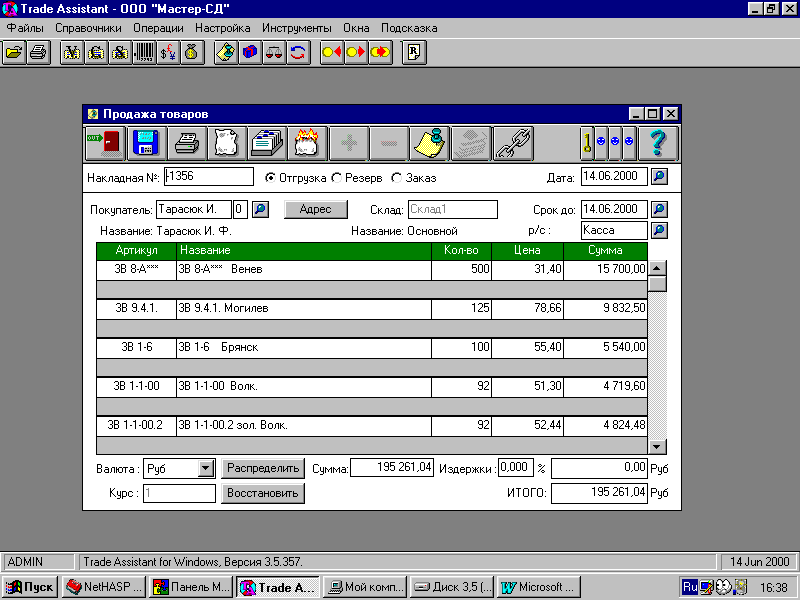Viewport: 800px width, 600px height.
Task: Expand the Валюта currency dropdown
Action: 205,468
